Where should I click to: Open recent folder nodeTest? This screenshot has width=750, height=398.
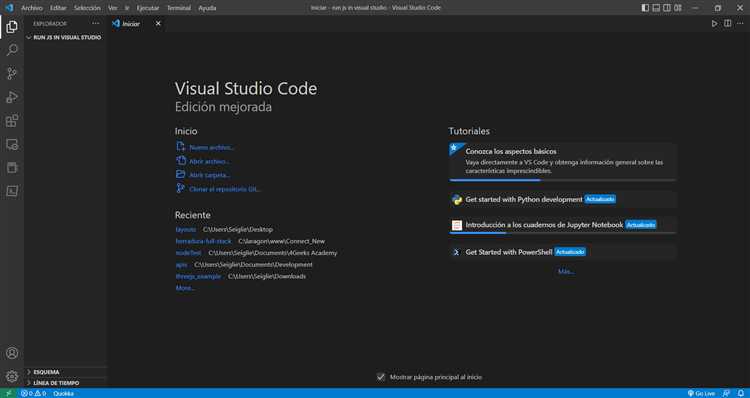pyautogui.click(x=188, y=253)
